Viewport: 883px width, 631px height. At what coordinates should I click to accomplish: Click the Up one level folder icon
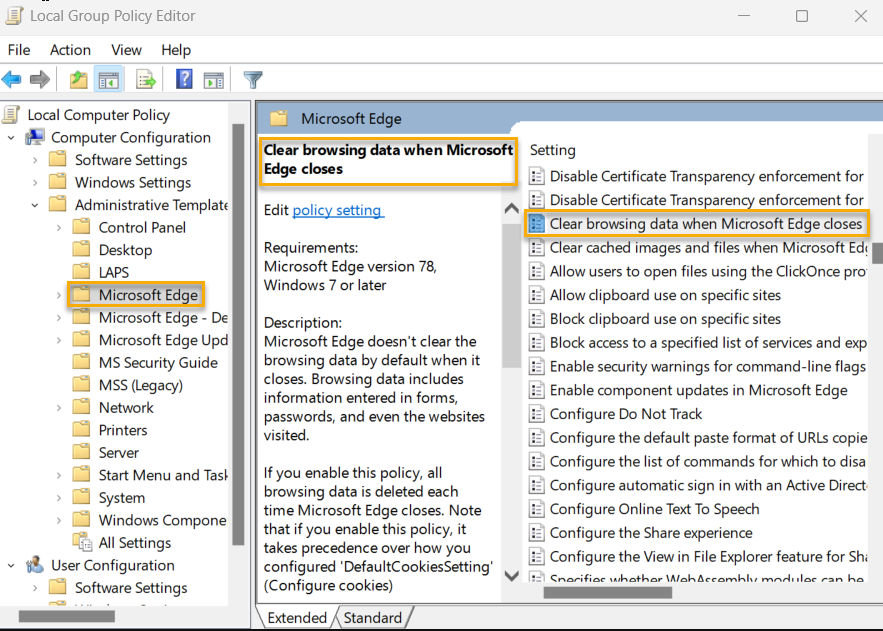tap(78, 79)
